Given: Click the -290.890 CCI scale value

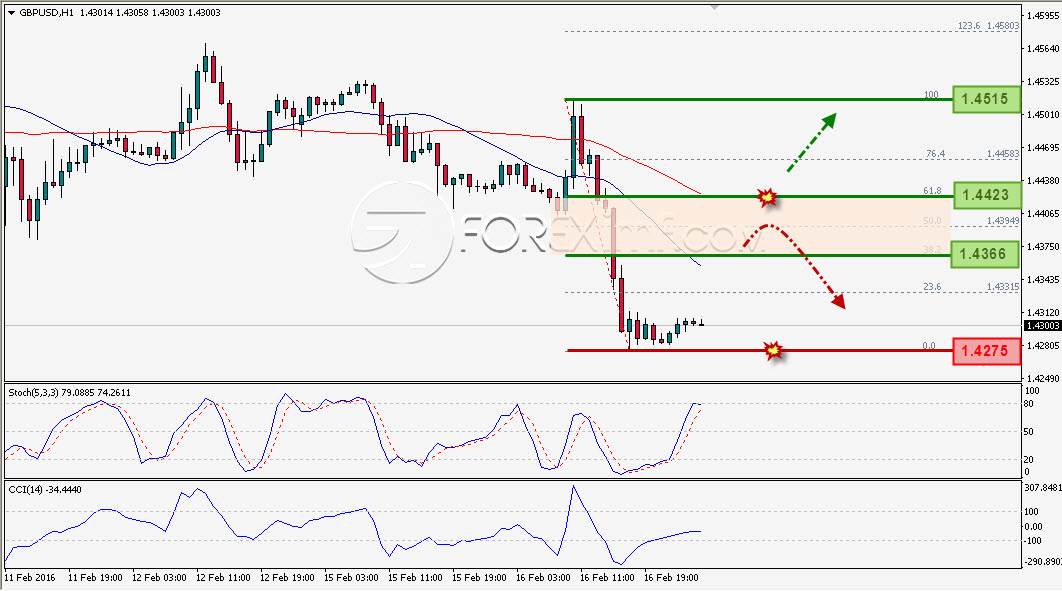Looking at the screenshot, I should coord(1043,562).
